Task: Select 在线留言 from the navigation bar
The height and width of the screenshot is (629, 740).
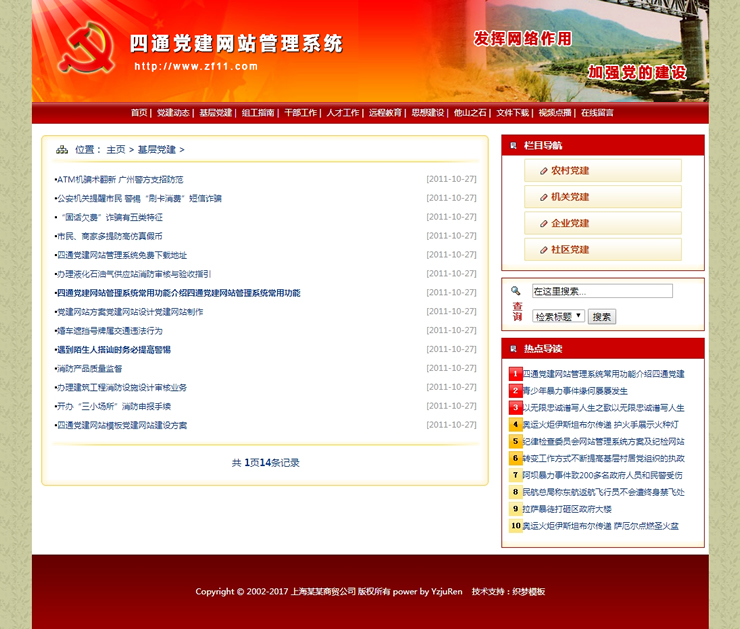Action: [597, 113]
